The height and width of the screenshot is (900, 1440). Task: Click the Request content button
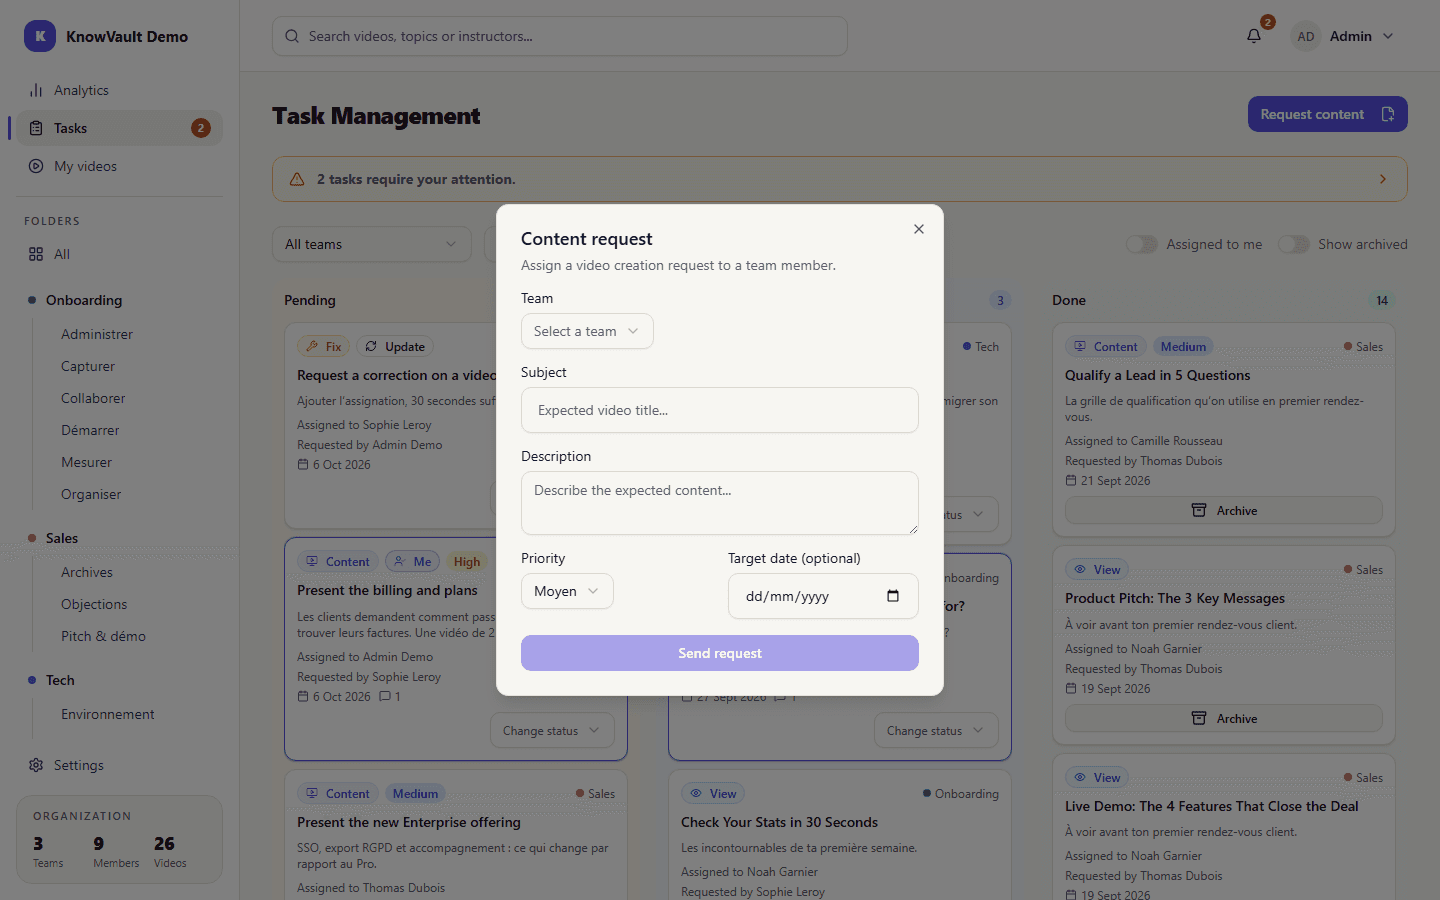click(1327, 114)
